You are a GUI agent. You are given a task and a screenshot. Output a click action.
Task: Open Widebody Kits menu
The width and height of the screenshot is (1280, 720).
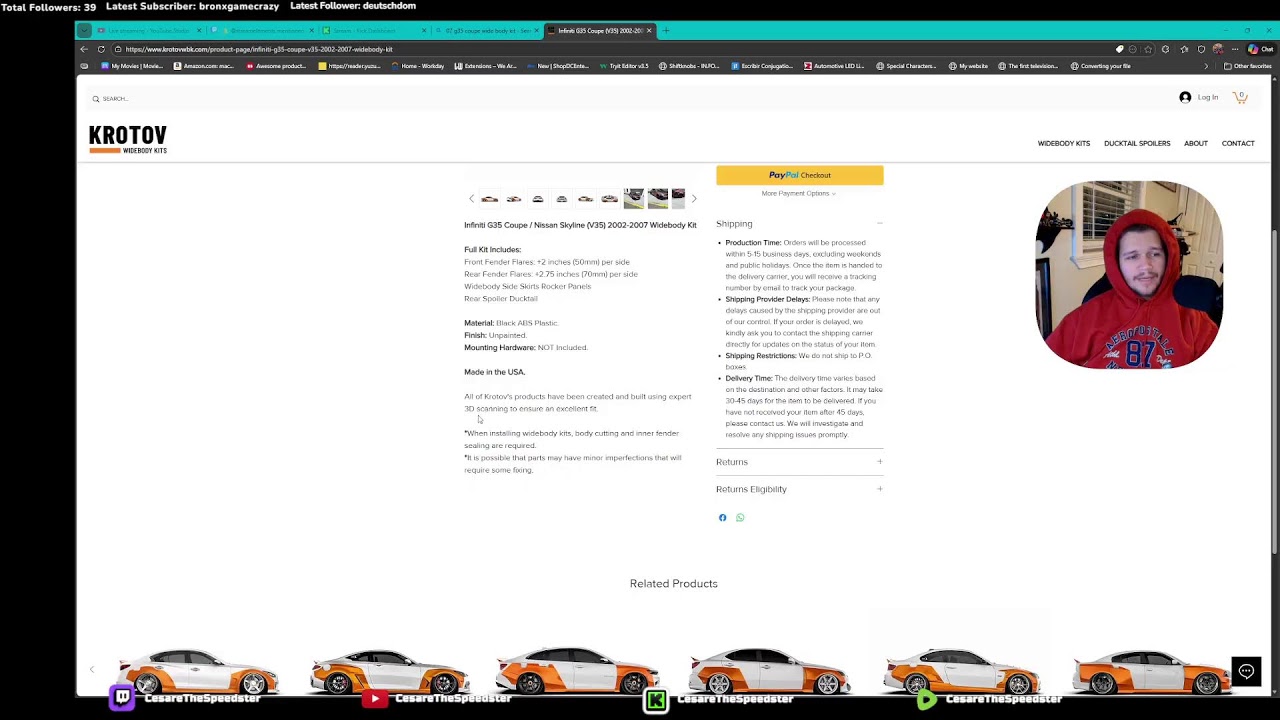(x=1063, y=143)
